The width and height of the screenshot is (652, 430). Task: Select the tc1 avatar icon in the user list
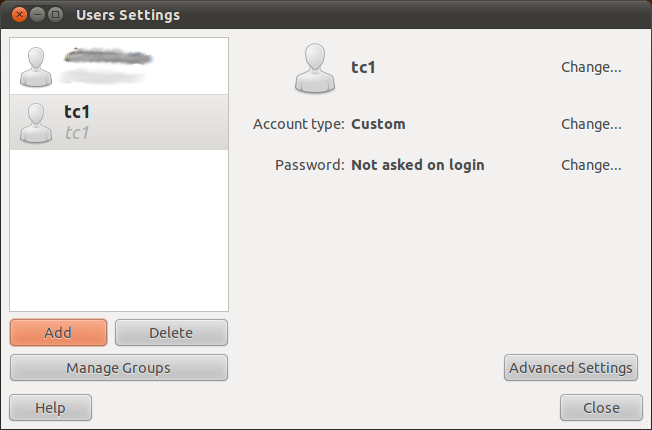[x=36, y=123]
